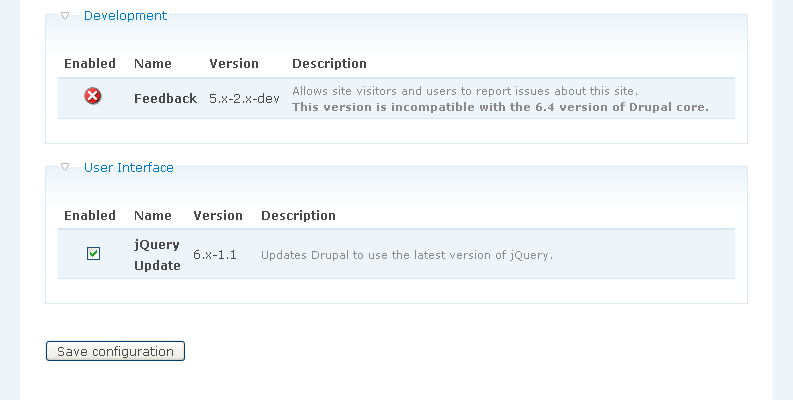Screen dimensions: 793x400
Task: Collapse the Development section triangle
Action: [x=66, y=16]
